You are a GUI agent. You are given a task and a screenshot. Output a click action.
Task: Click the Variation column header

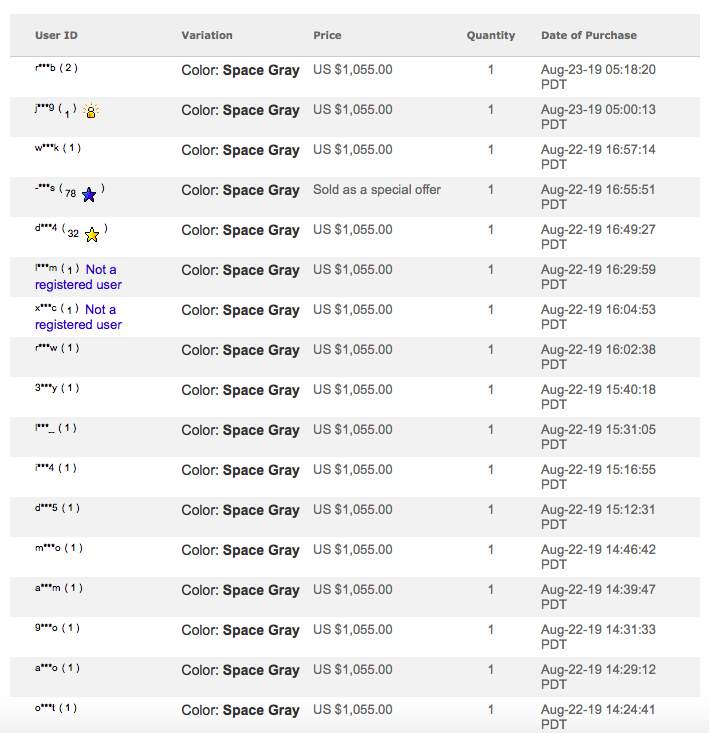[207, 35]
